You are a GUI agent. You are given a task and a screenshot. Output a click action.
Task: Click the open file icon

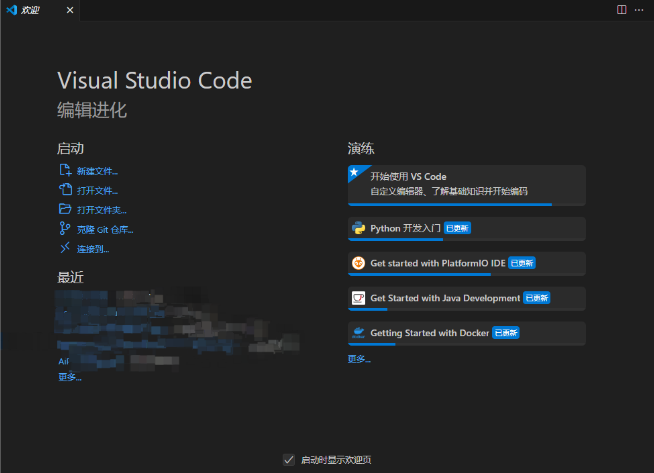click(65, 189)
